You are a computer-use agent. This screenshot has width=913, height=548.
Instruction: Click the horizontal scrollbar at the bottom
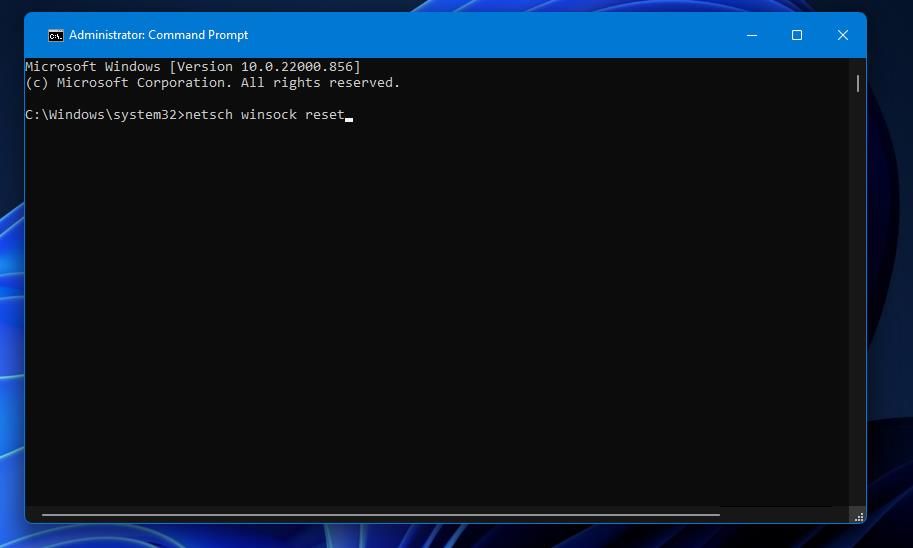[381, 515]
